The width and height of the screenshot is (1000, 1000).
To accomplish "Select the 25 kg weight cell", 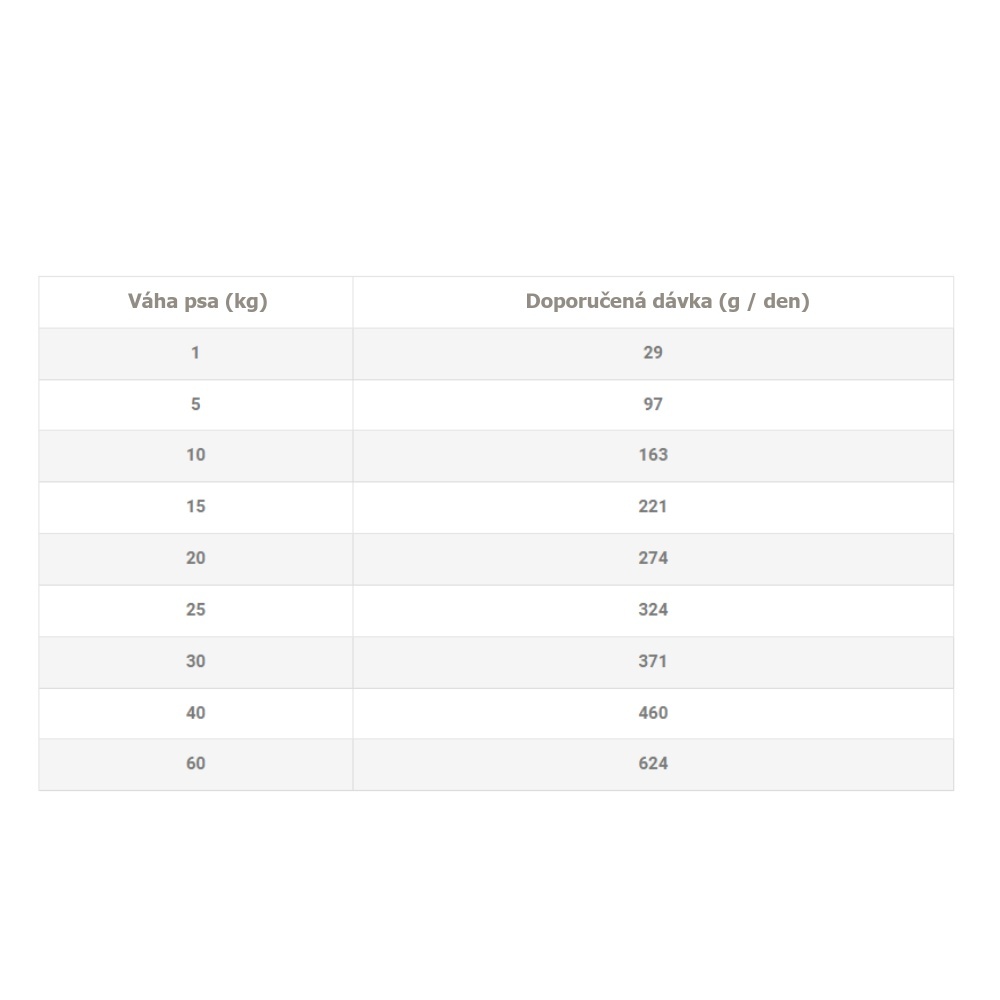I will click(196, 609).
